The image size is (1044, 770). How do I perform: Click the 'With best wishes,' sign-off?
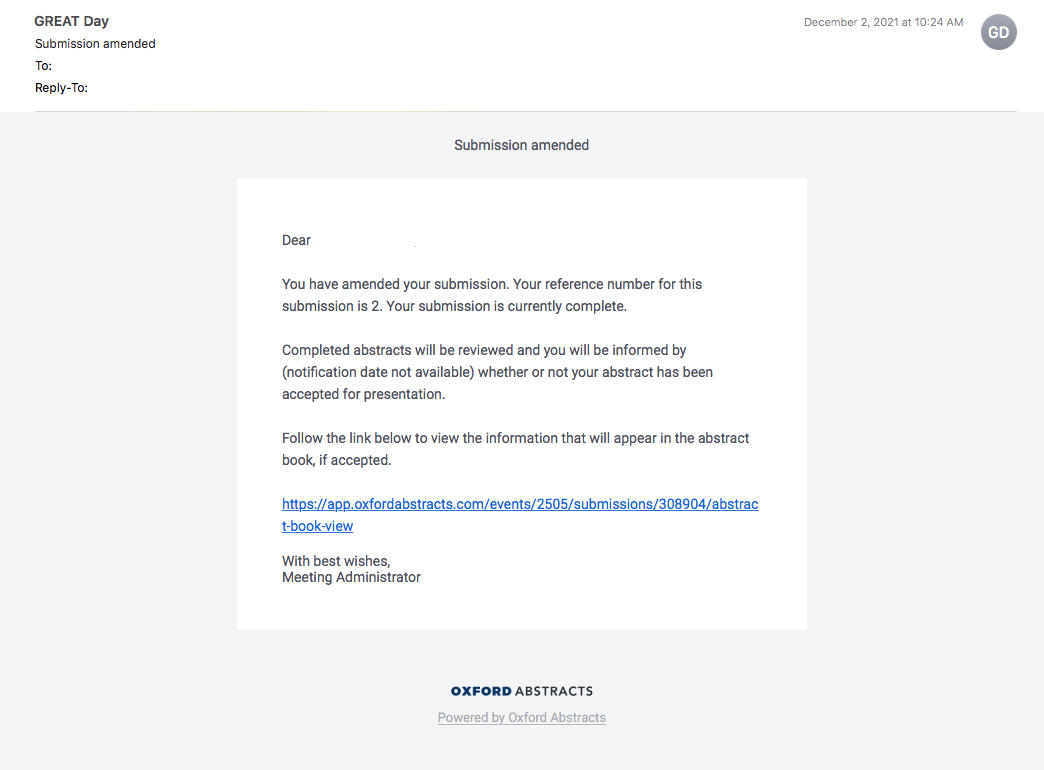tap(336, 561)
